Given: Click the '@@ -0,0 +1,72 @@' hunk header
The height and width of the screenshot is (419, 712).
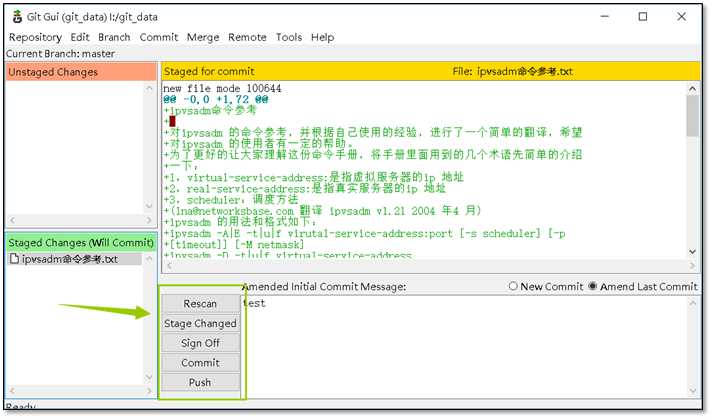Looking at the screenshot, I should coord(216,99).
